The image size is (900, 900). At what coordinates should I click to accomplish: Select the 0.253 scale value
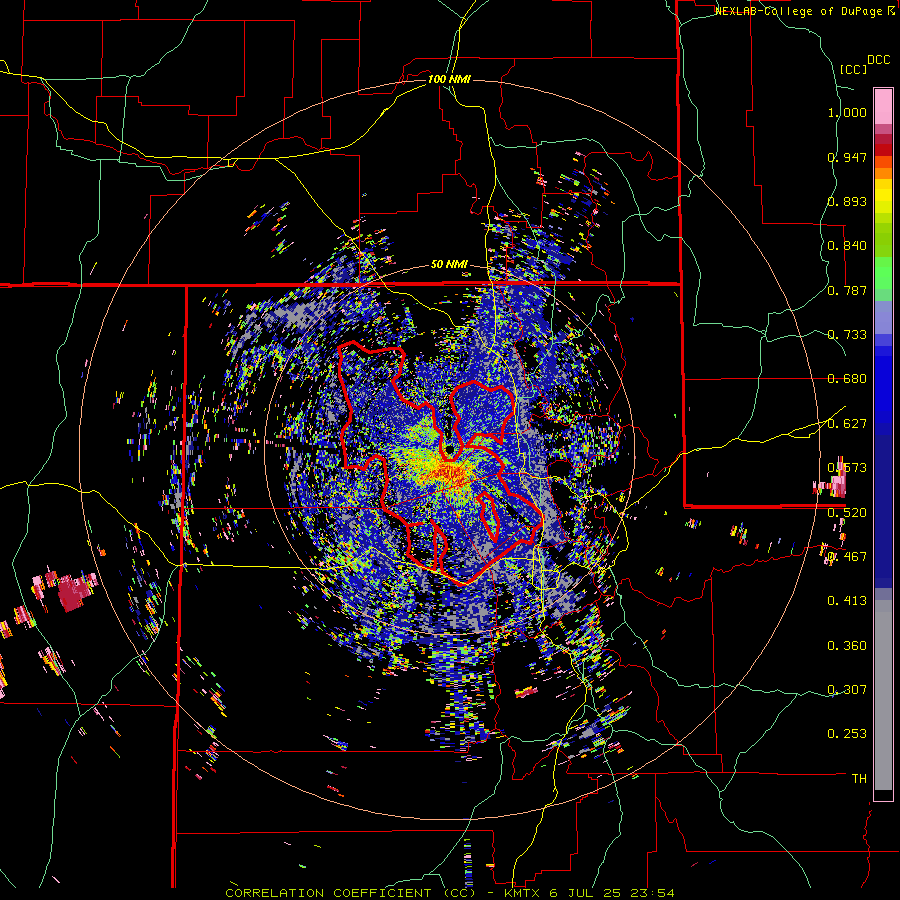847,734
